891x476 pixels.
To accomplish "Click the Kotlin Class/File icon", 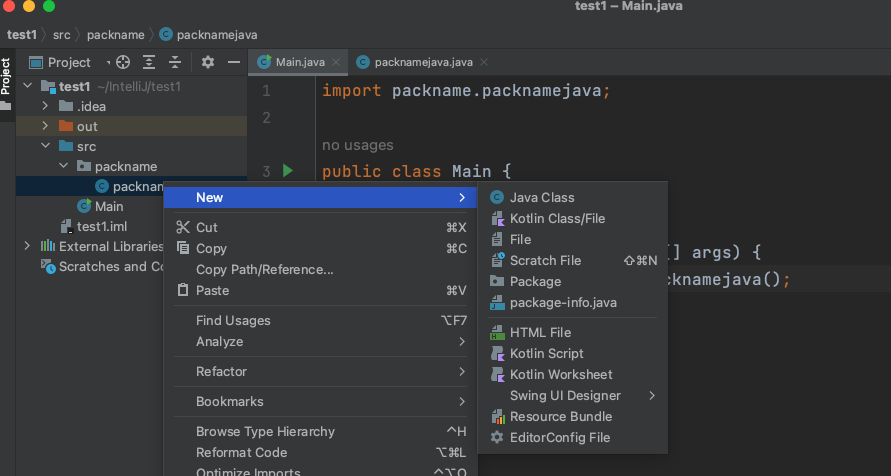I will (497, 218).
